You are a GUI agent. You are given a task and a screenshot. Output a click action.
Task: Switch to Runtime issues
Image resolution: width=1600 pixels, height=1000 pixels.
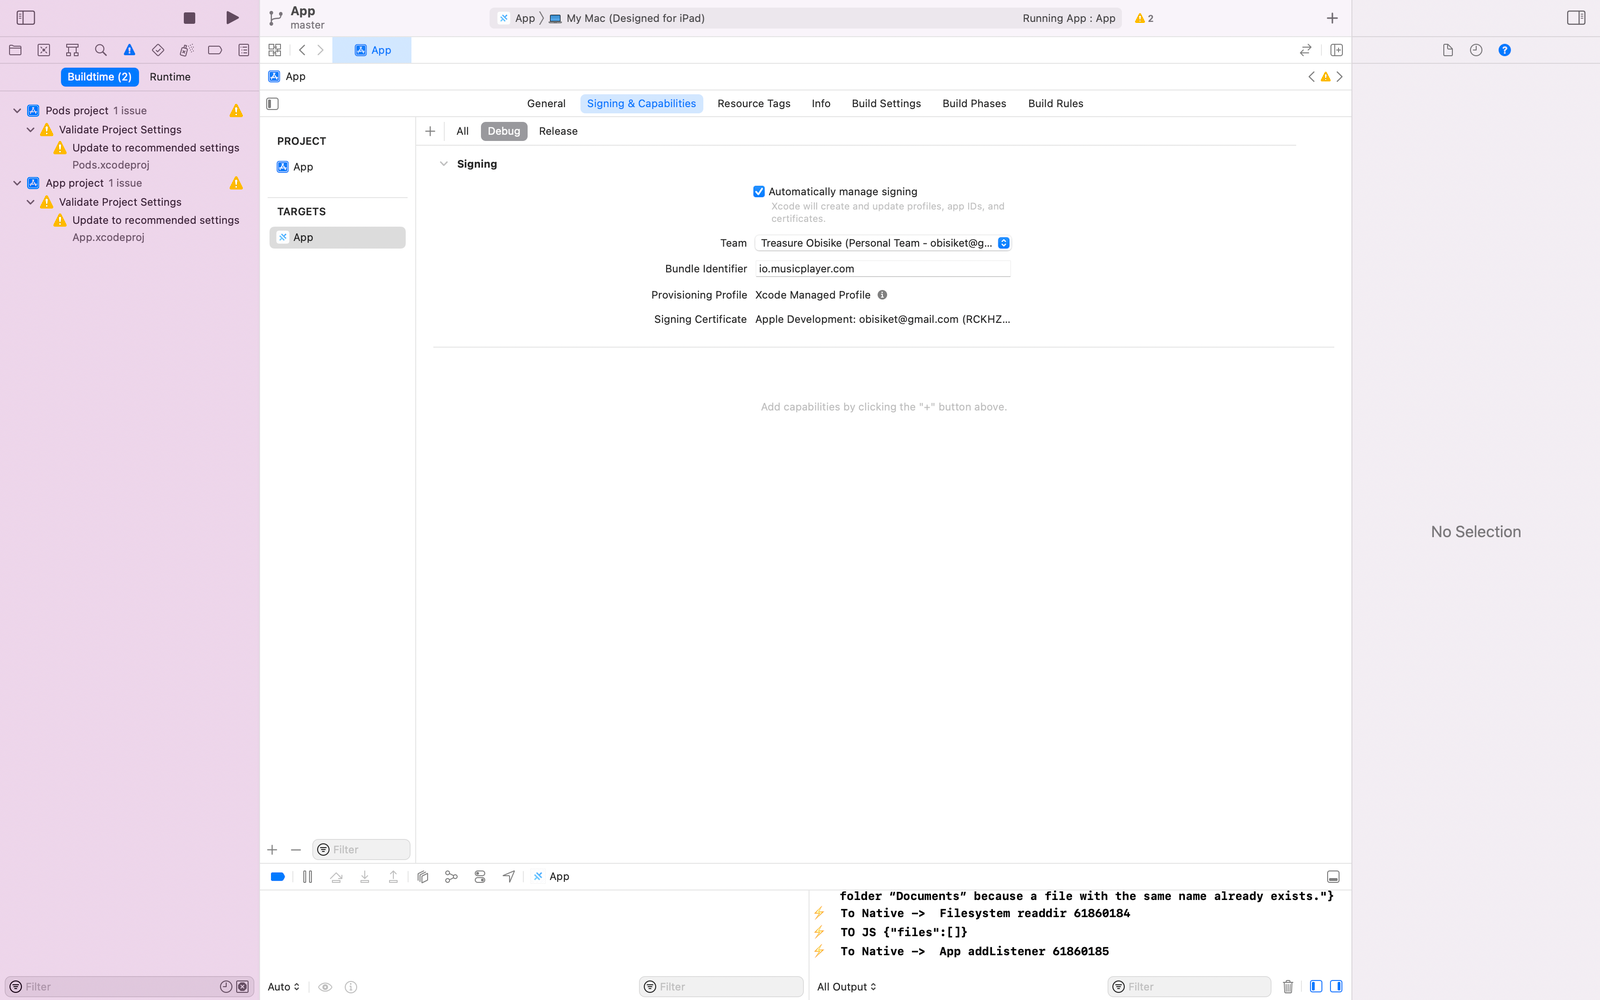click(x=170, y=77)
